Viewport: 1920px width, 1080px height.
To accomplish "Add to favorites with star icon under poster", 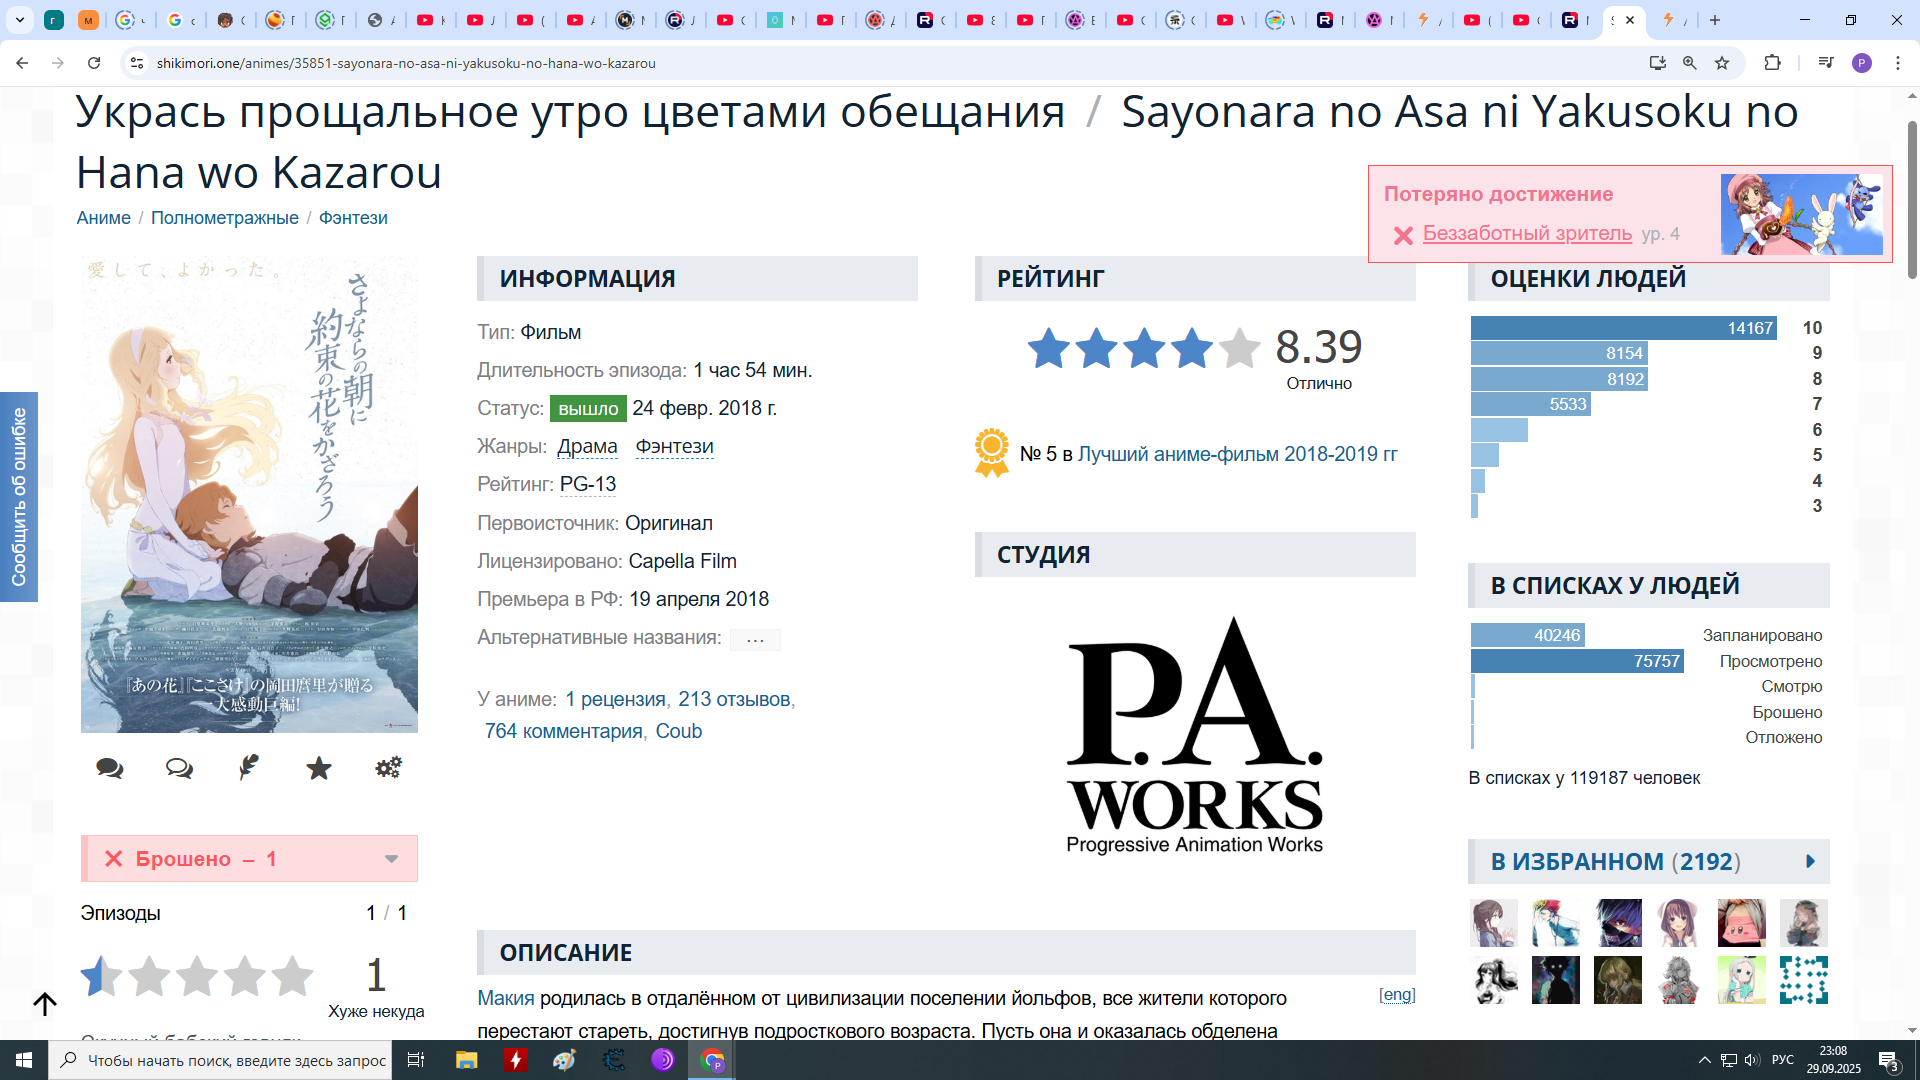I will [x=319, y=768].
